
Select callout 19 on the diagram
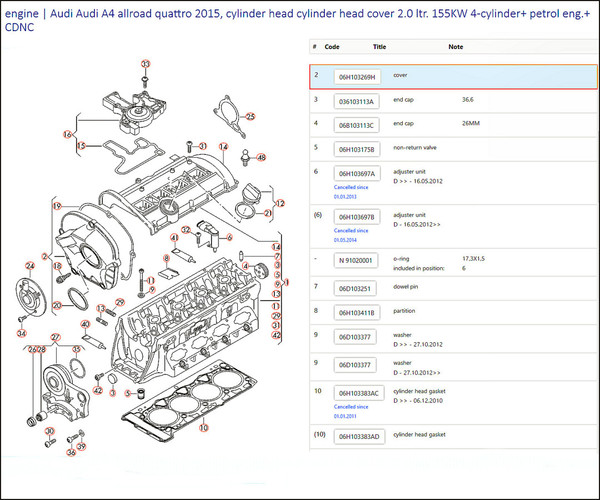pyautogui.click(x=57, y=206)
